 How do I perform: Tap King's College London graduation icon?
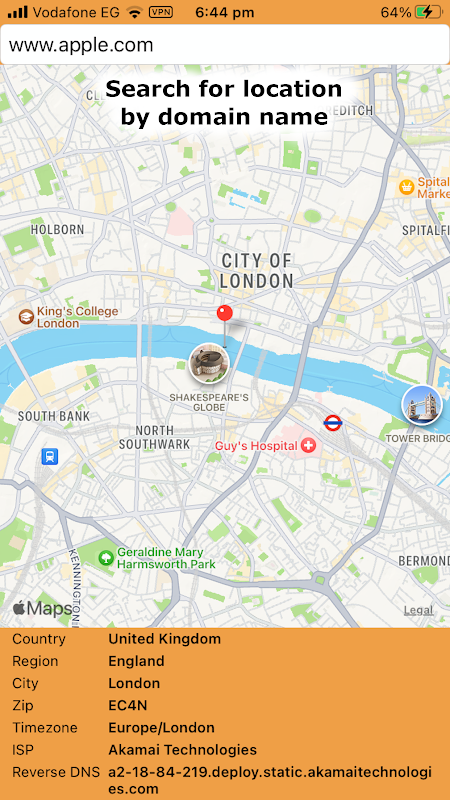click(x=26, y=317)
